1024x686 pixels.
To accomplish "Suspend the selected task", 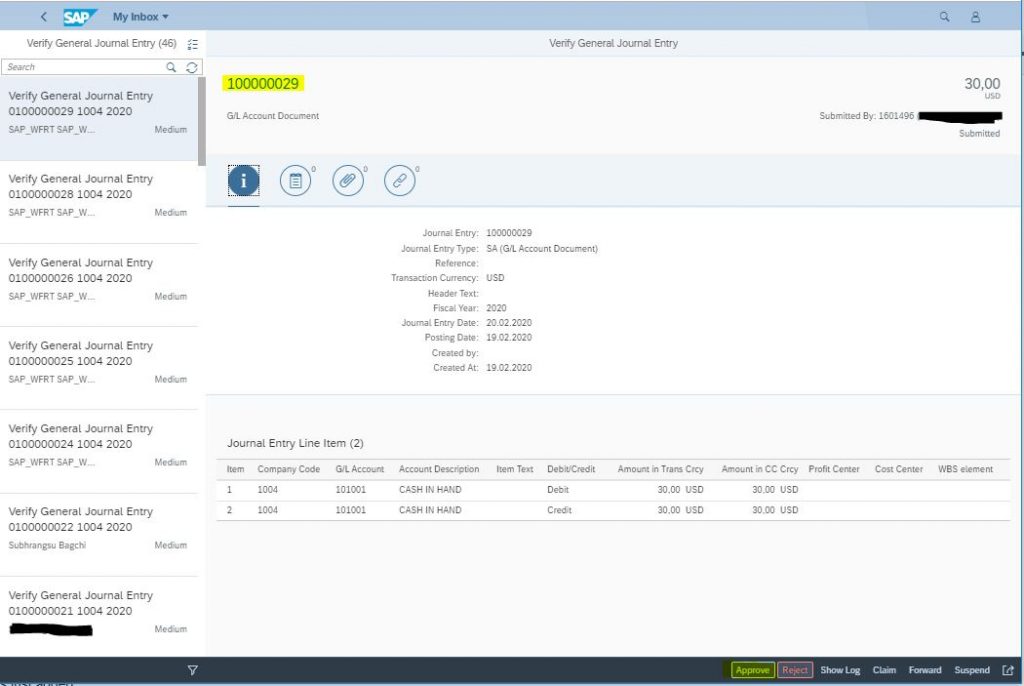I will [x=972, y=670].
